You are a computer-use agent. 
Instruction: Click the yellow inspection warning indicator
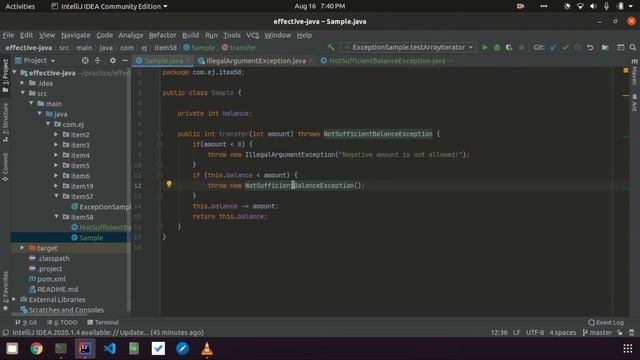626,71
